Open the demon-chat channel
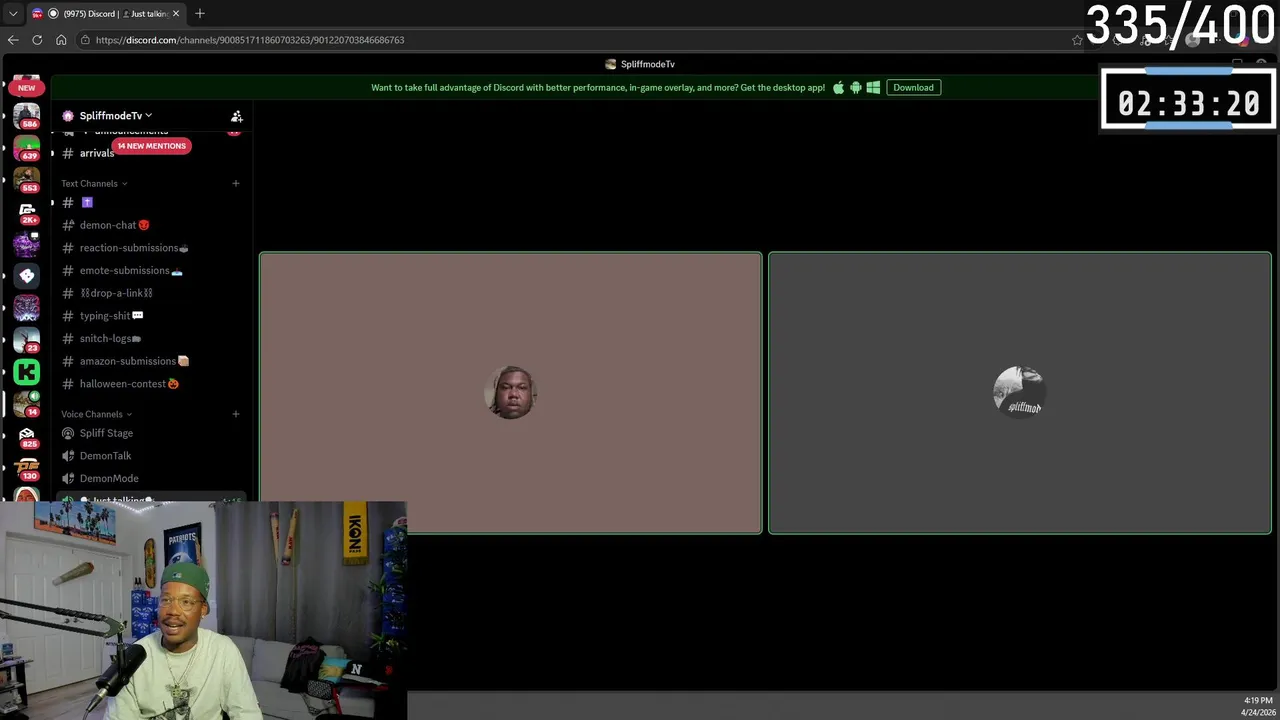This screenshot has height=720, width=1280. 150,225
